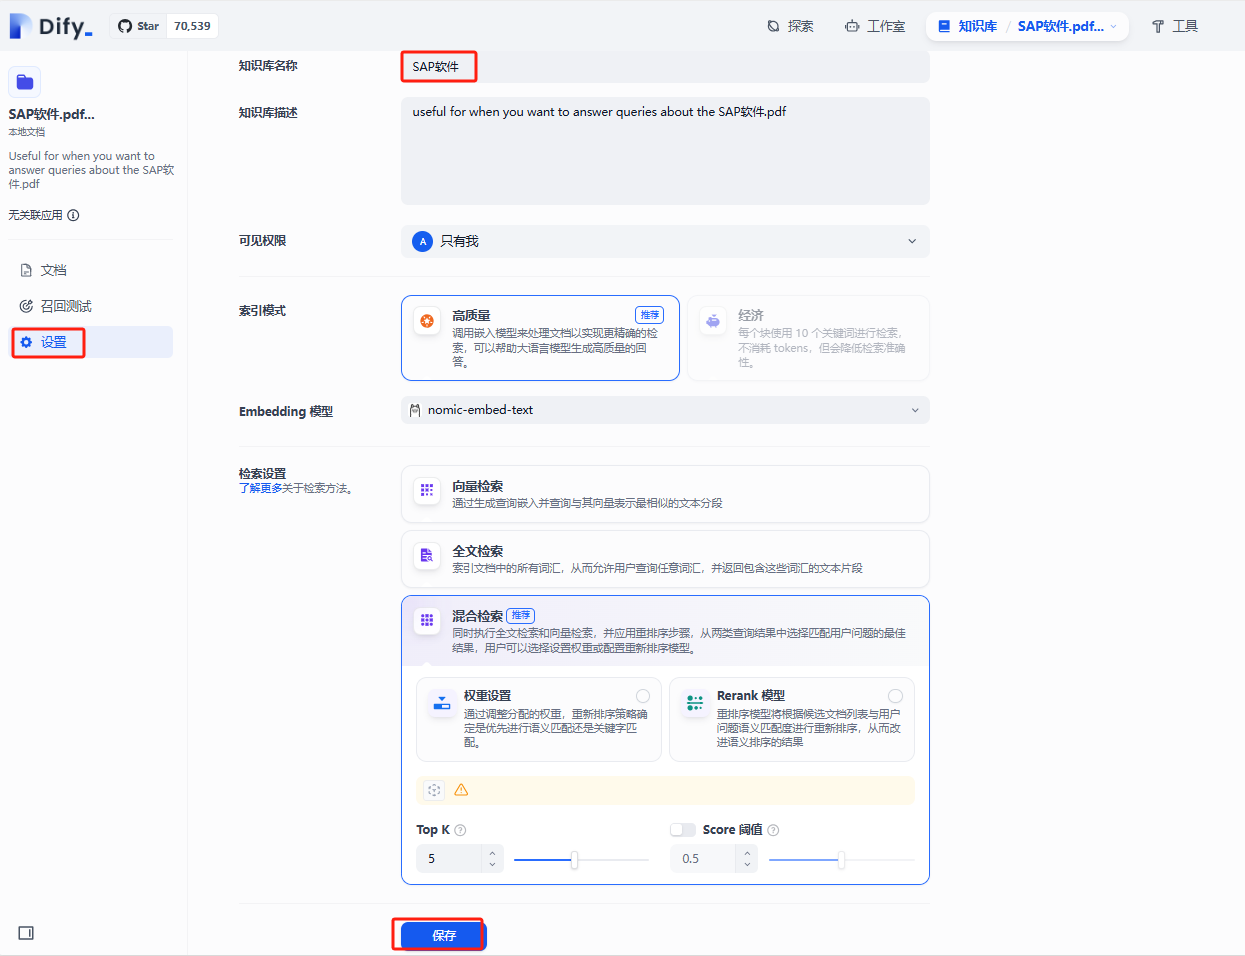Select the 混合检索 option
The image size is (1245, 956).
665,631
